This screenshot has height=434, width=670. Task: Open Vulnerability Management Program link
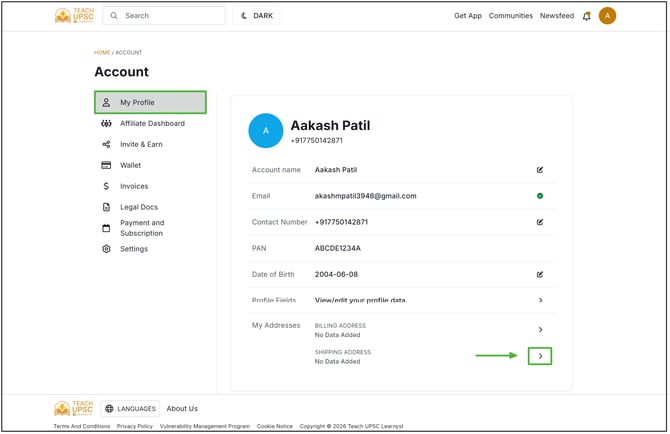coord(206,427)
